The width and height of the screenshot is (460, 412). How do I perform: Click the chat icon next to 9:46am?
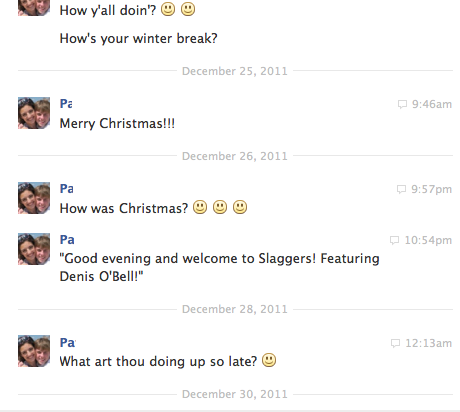point(402,104)
